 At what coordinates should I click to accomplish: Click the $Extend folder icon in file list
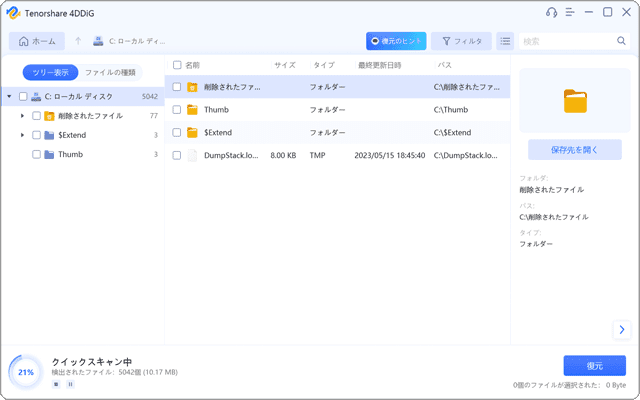[192, 132]
